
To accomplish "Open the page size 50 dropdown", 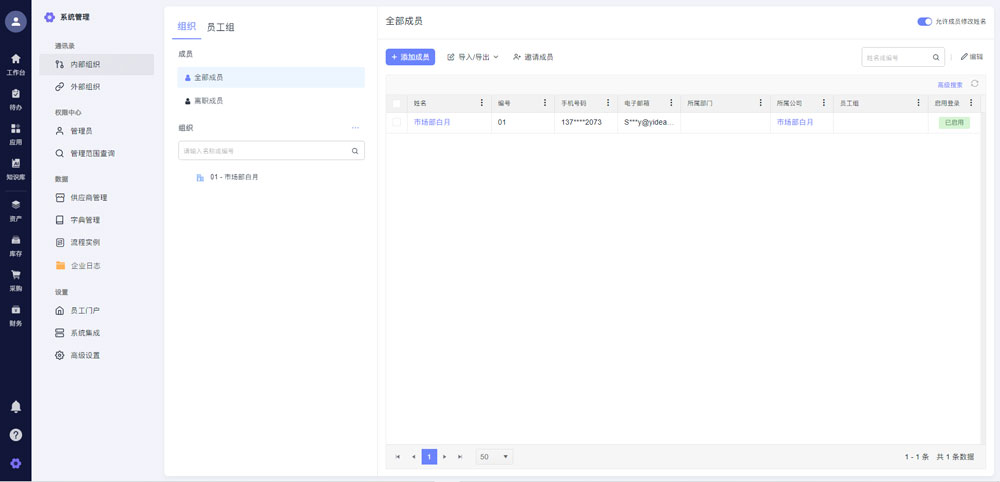I will [x=494, y=457].
